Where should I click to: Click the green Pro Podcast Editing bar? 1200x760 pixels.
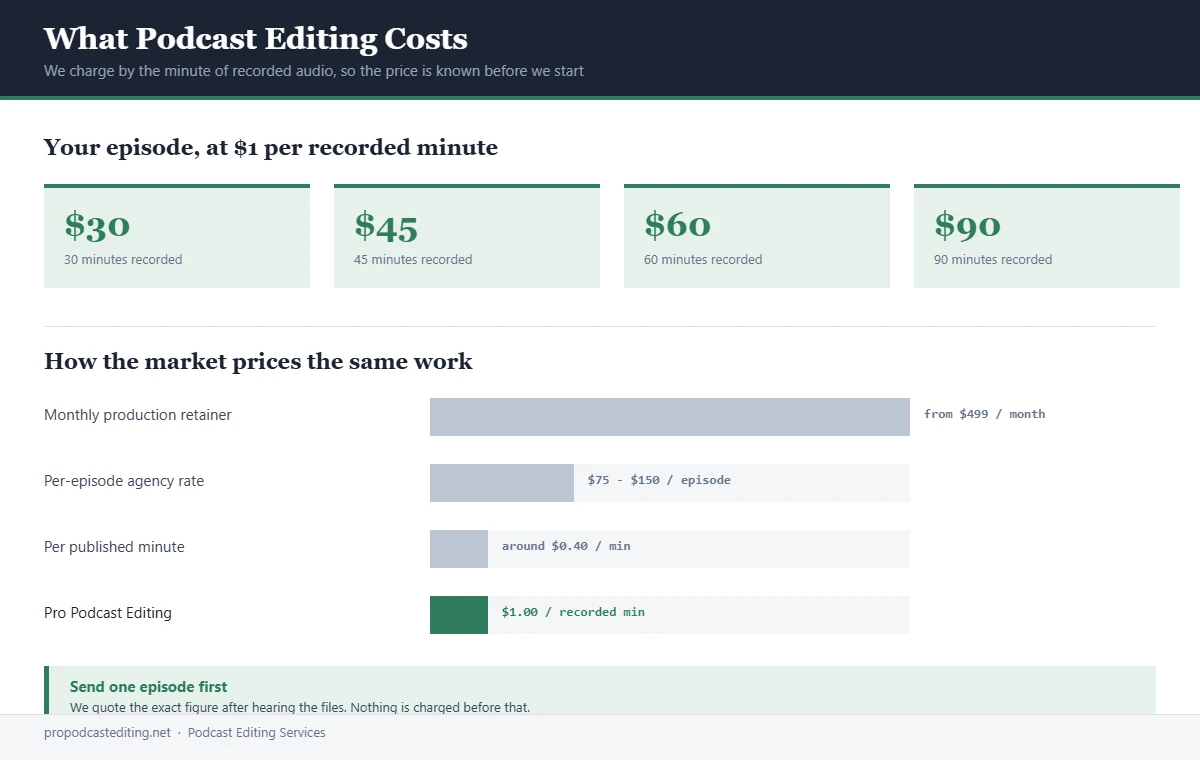(459, 615)
